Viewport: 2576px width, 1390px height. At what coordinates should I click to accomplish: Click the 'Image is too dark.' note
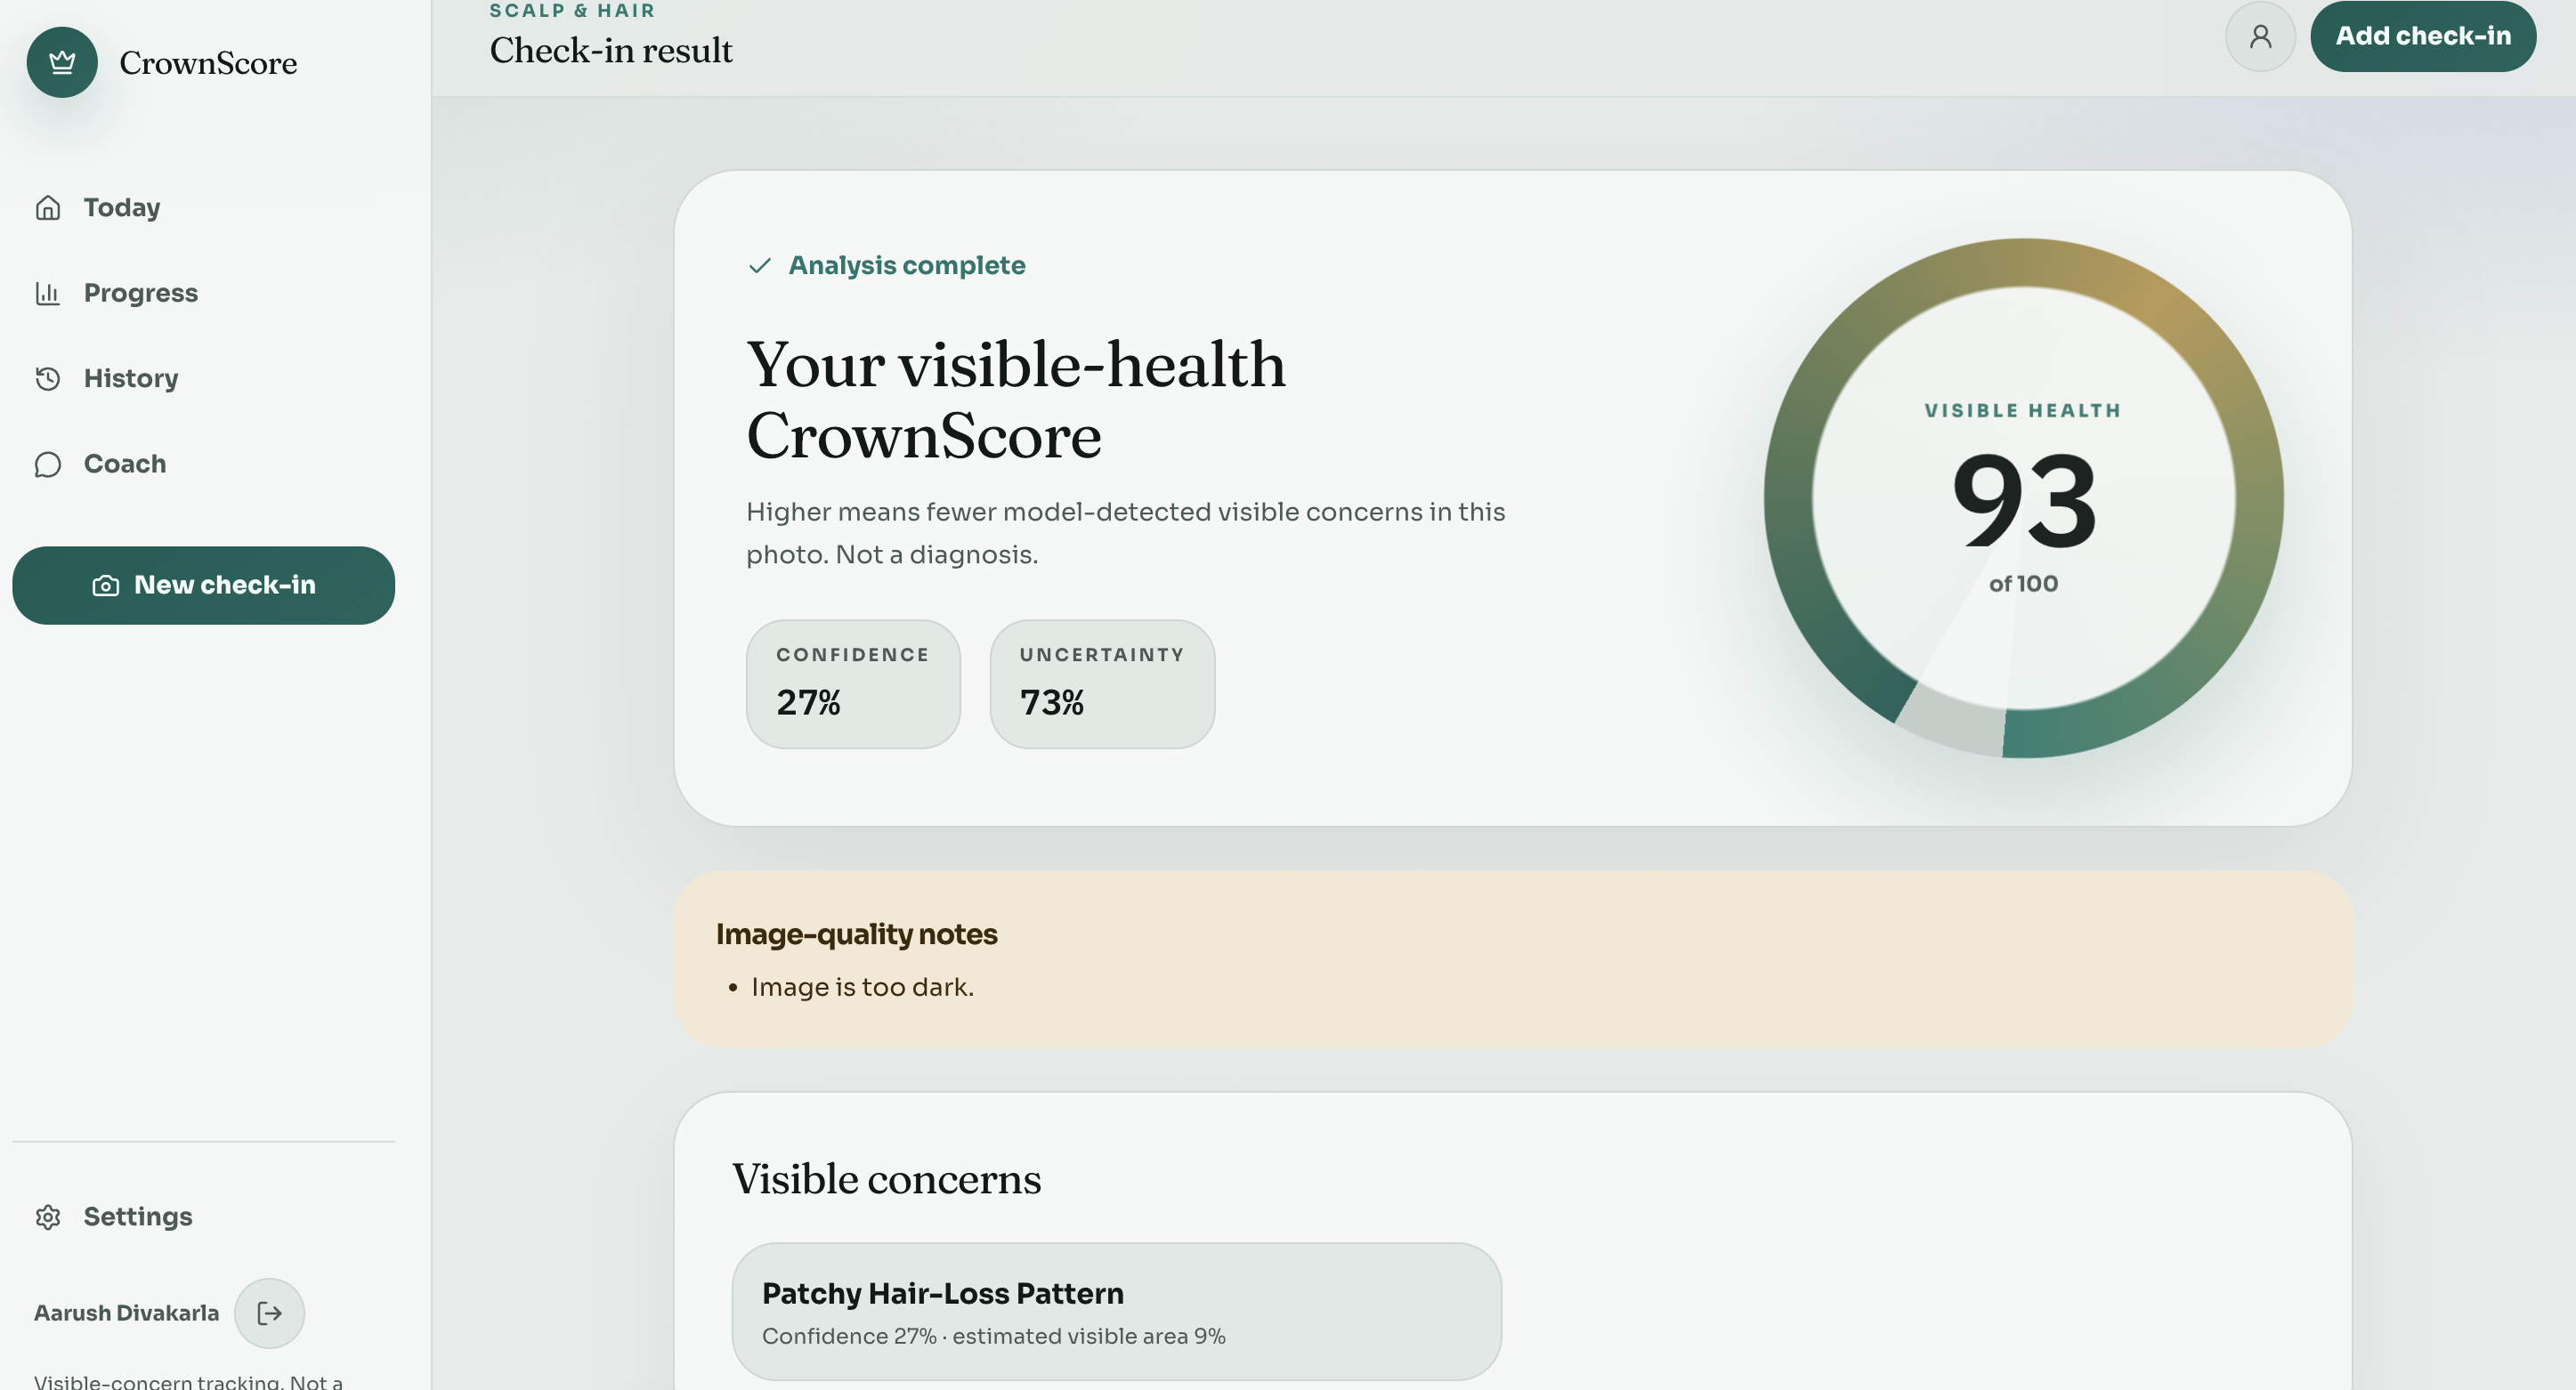(x=862, y=988)
